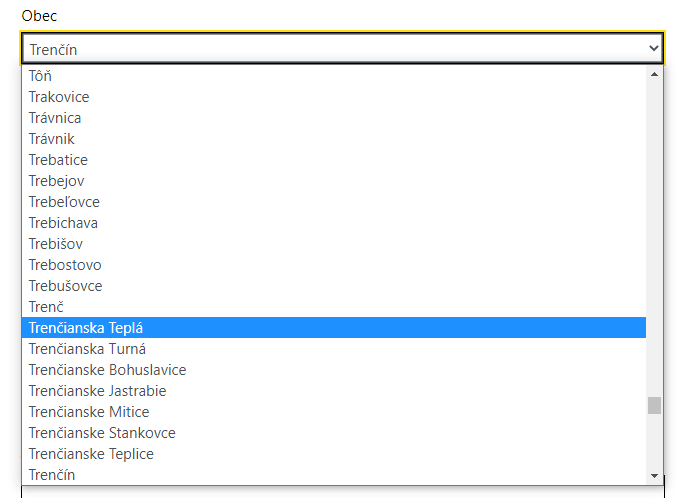Select Trenčianska Teplá from the list

point(334,328)
